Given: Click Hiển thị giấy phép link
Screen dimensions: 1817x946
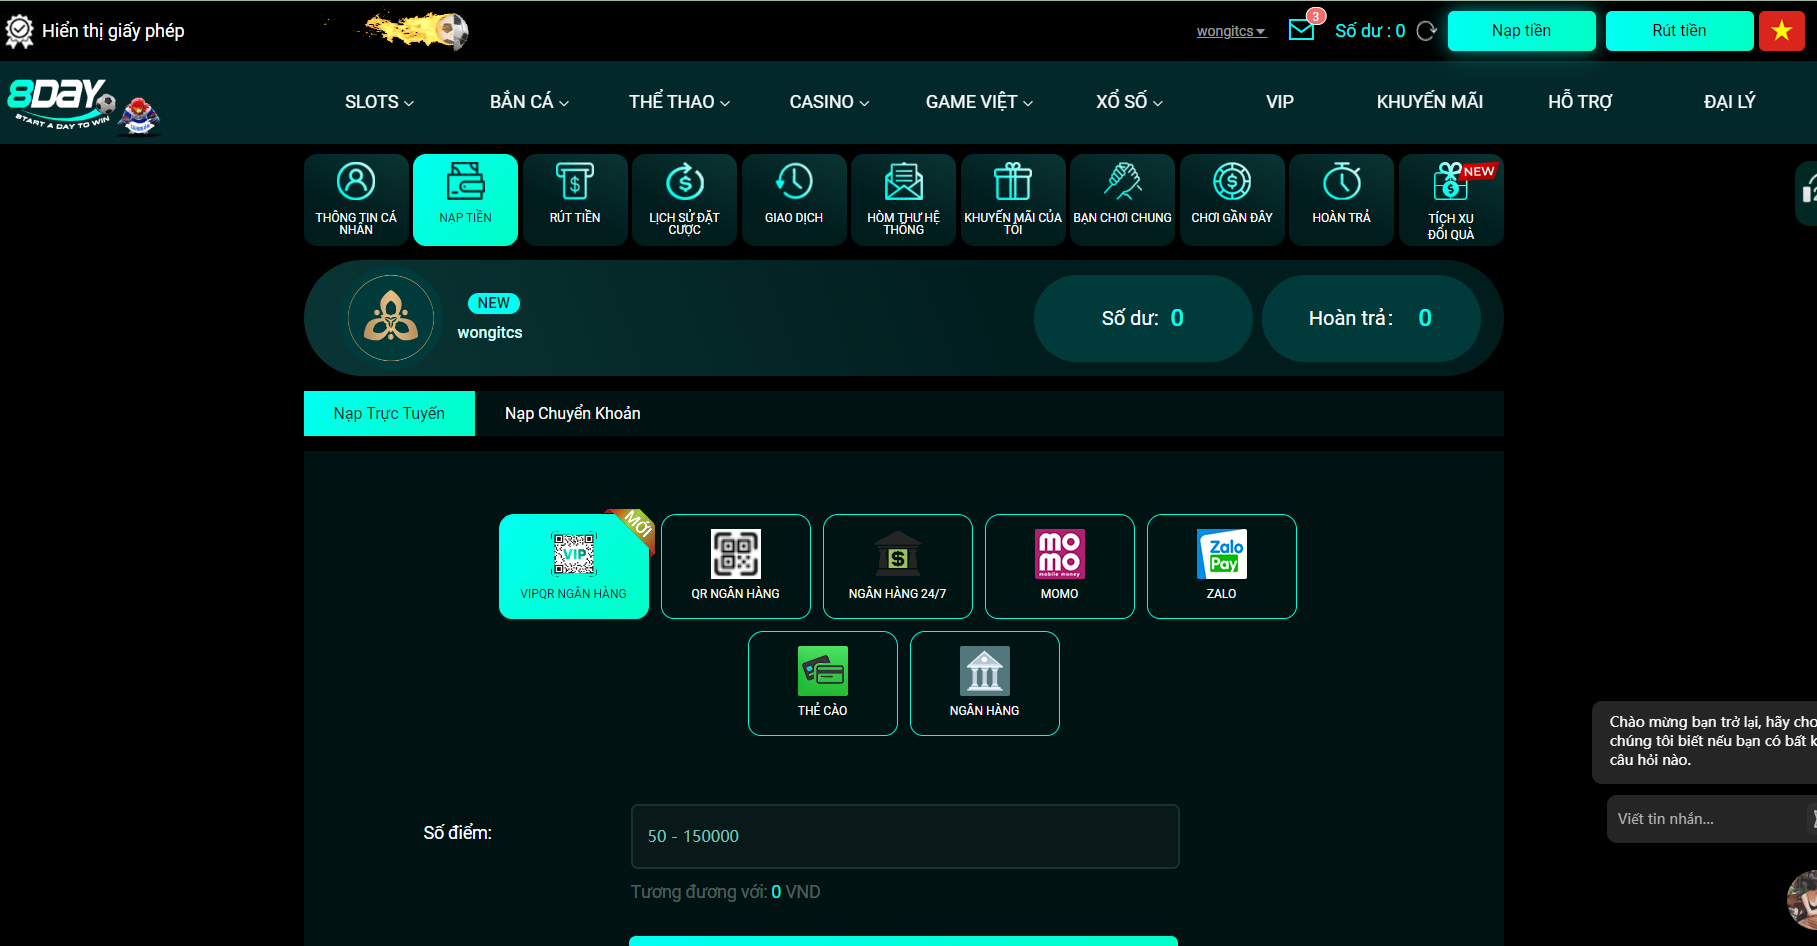Looking at the screenshot, I should tap(113, 31).
